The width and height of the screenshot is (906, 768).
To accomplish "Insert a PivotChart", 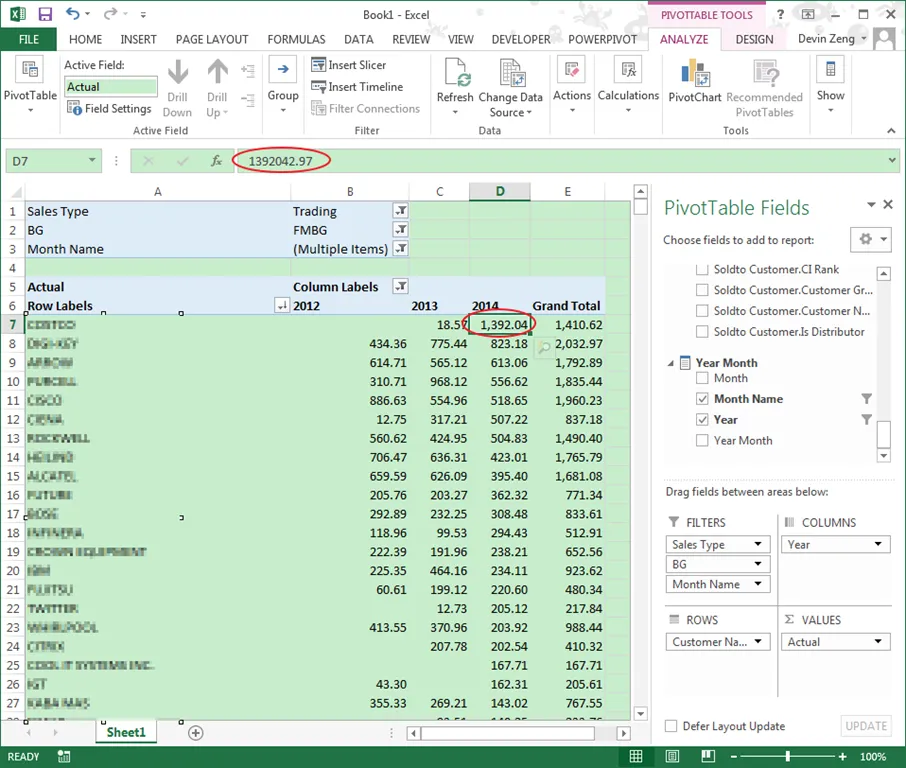I will 695,81.
